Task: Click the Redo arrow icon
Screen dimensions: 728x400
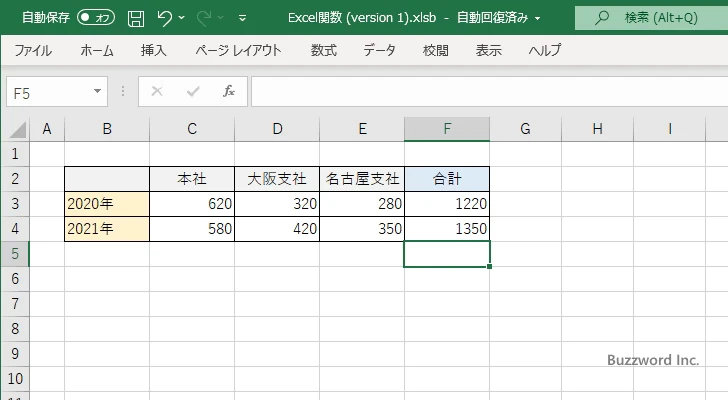Action: [204, 18]
